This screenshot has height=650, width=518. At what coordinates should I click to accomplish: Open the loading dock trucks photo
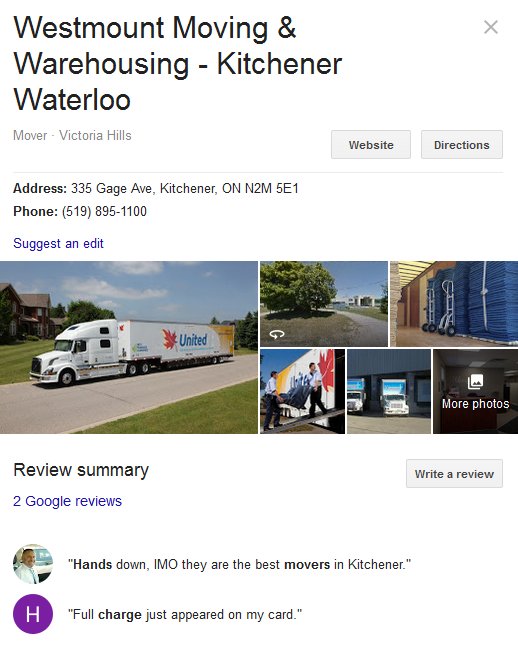[x=389, y=391]
